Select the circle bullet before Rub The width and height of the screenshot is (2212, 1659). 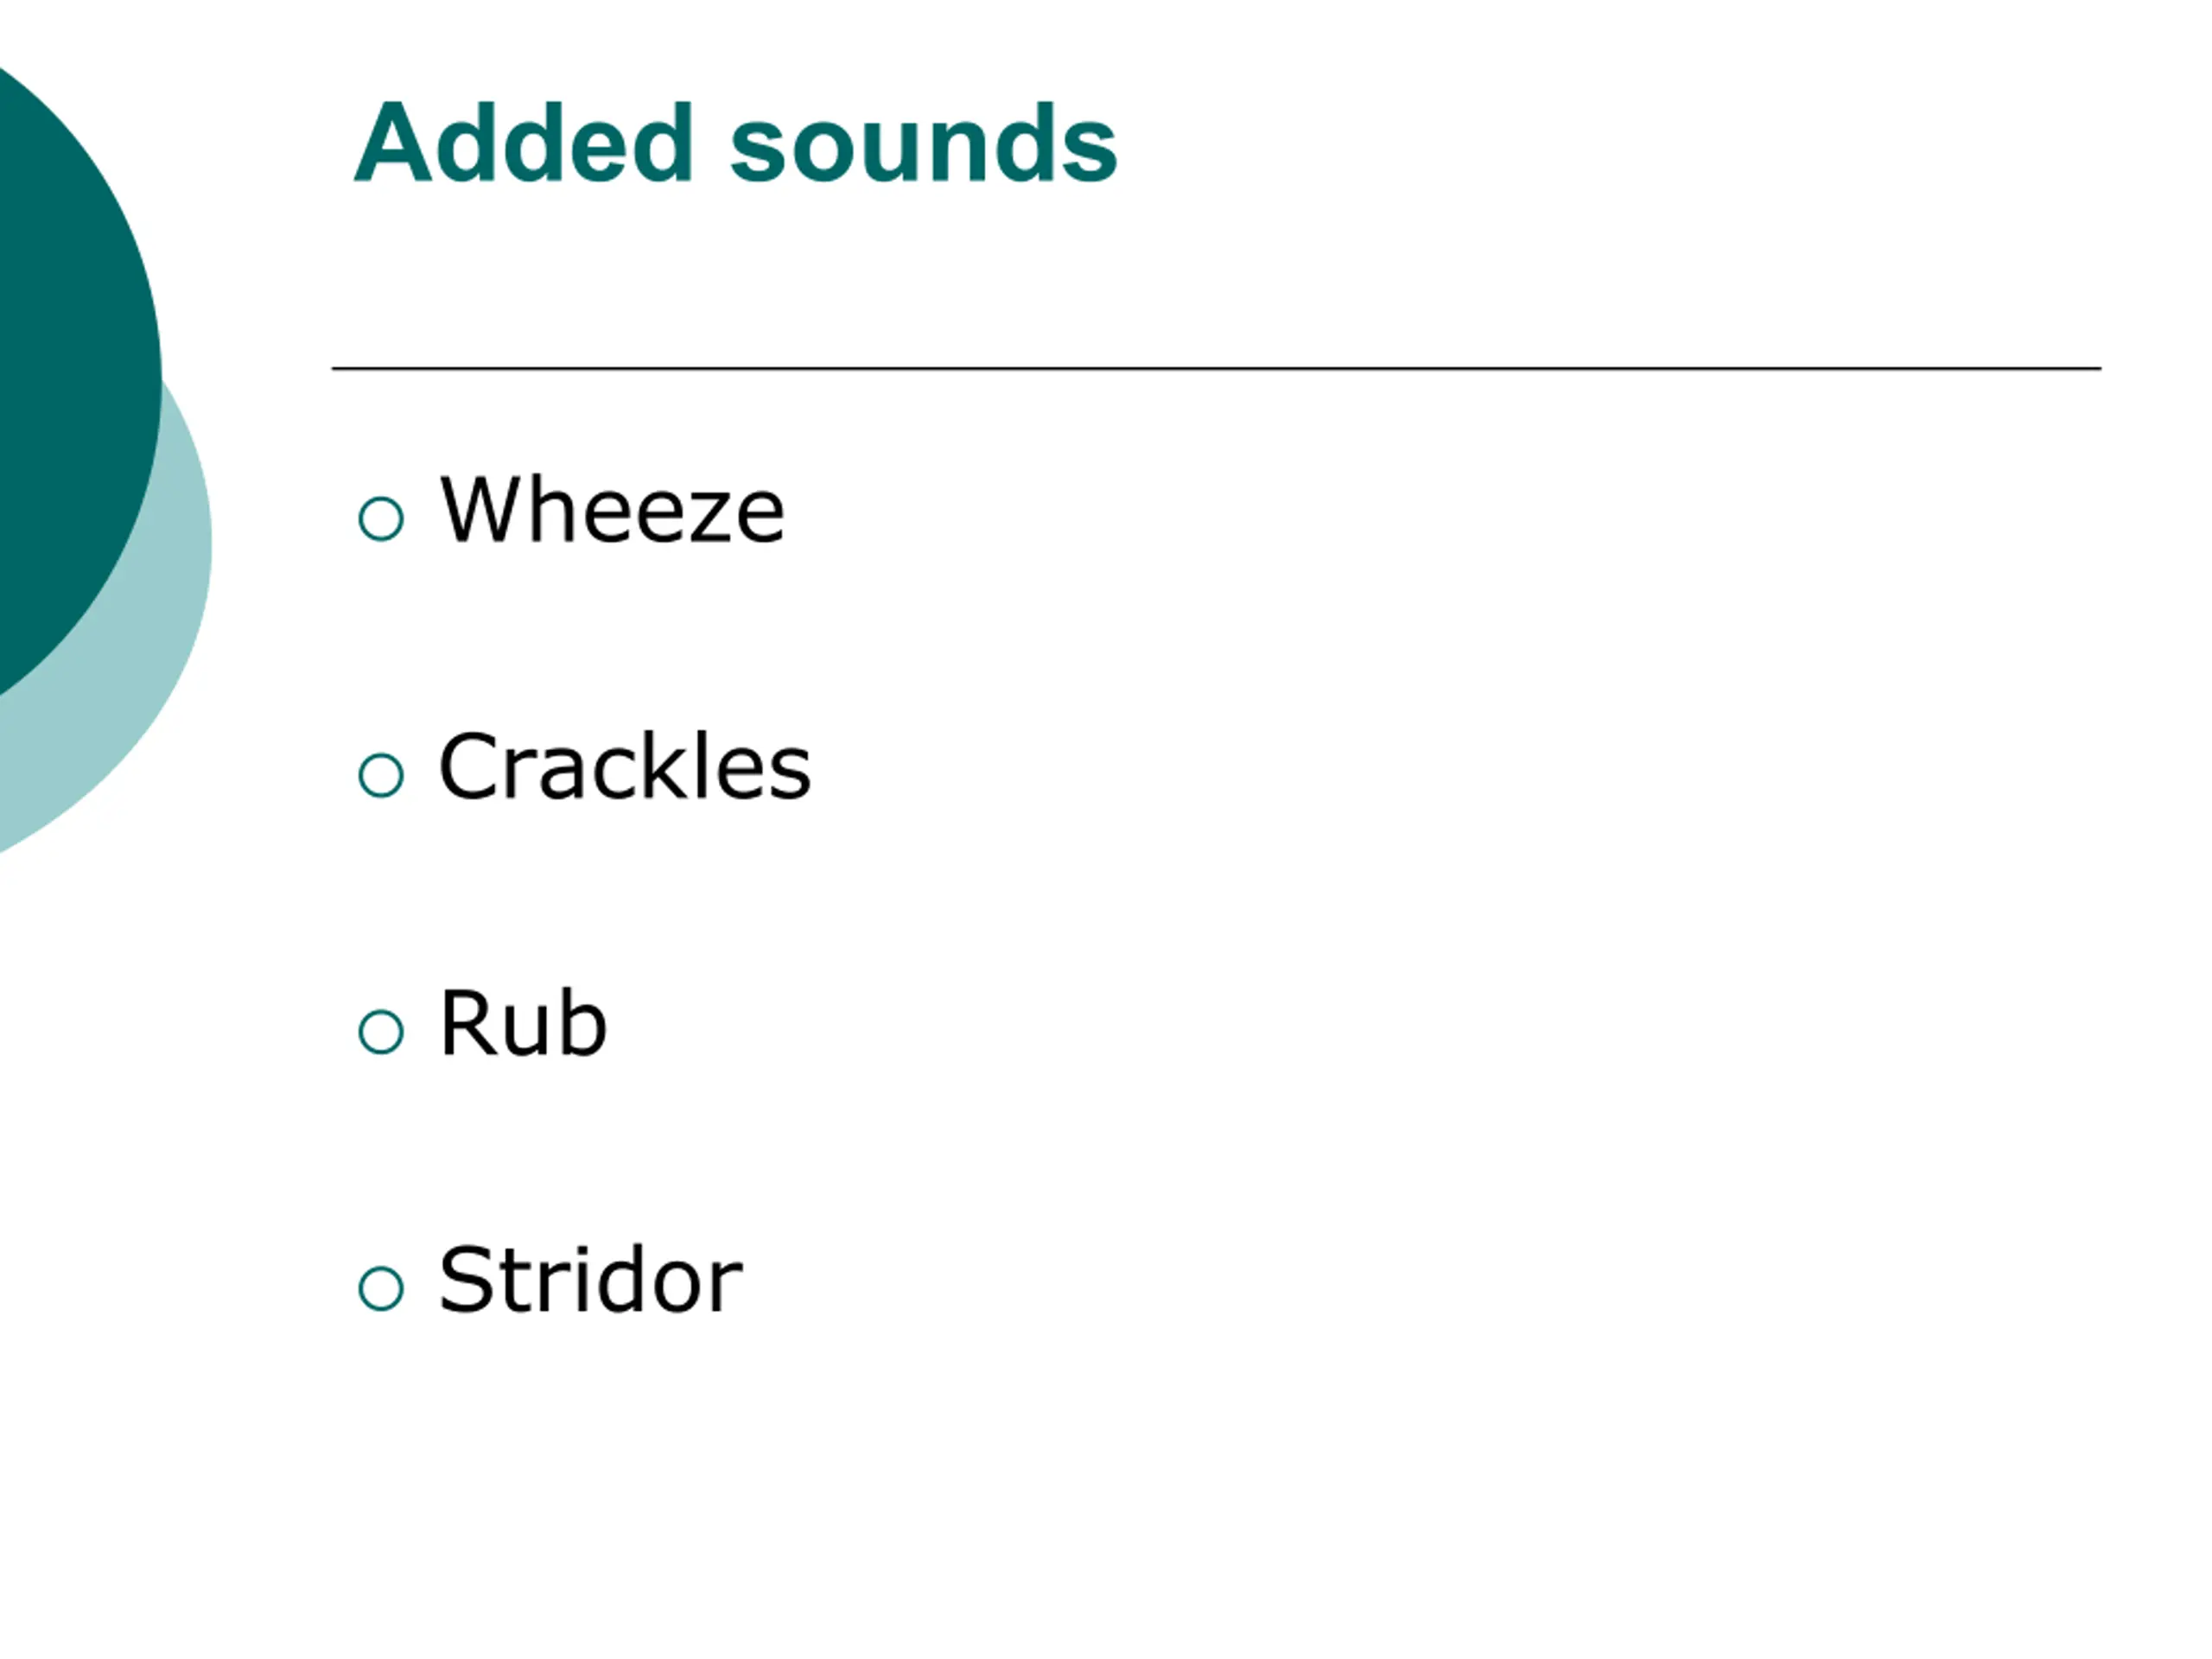381,1031
